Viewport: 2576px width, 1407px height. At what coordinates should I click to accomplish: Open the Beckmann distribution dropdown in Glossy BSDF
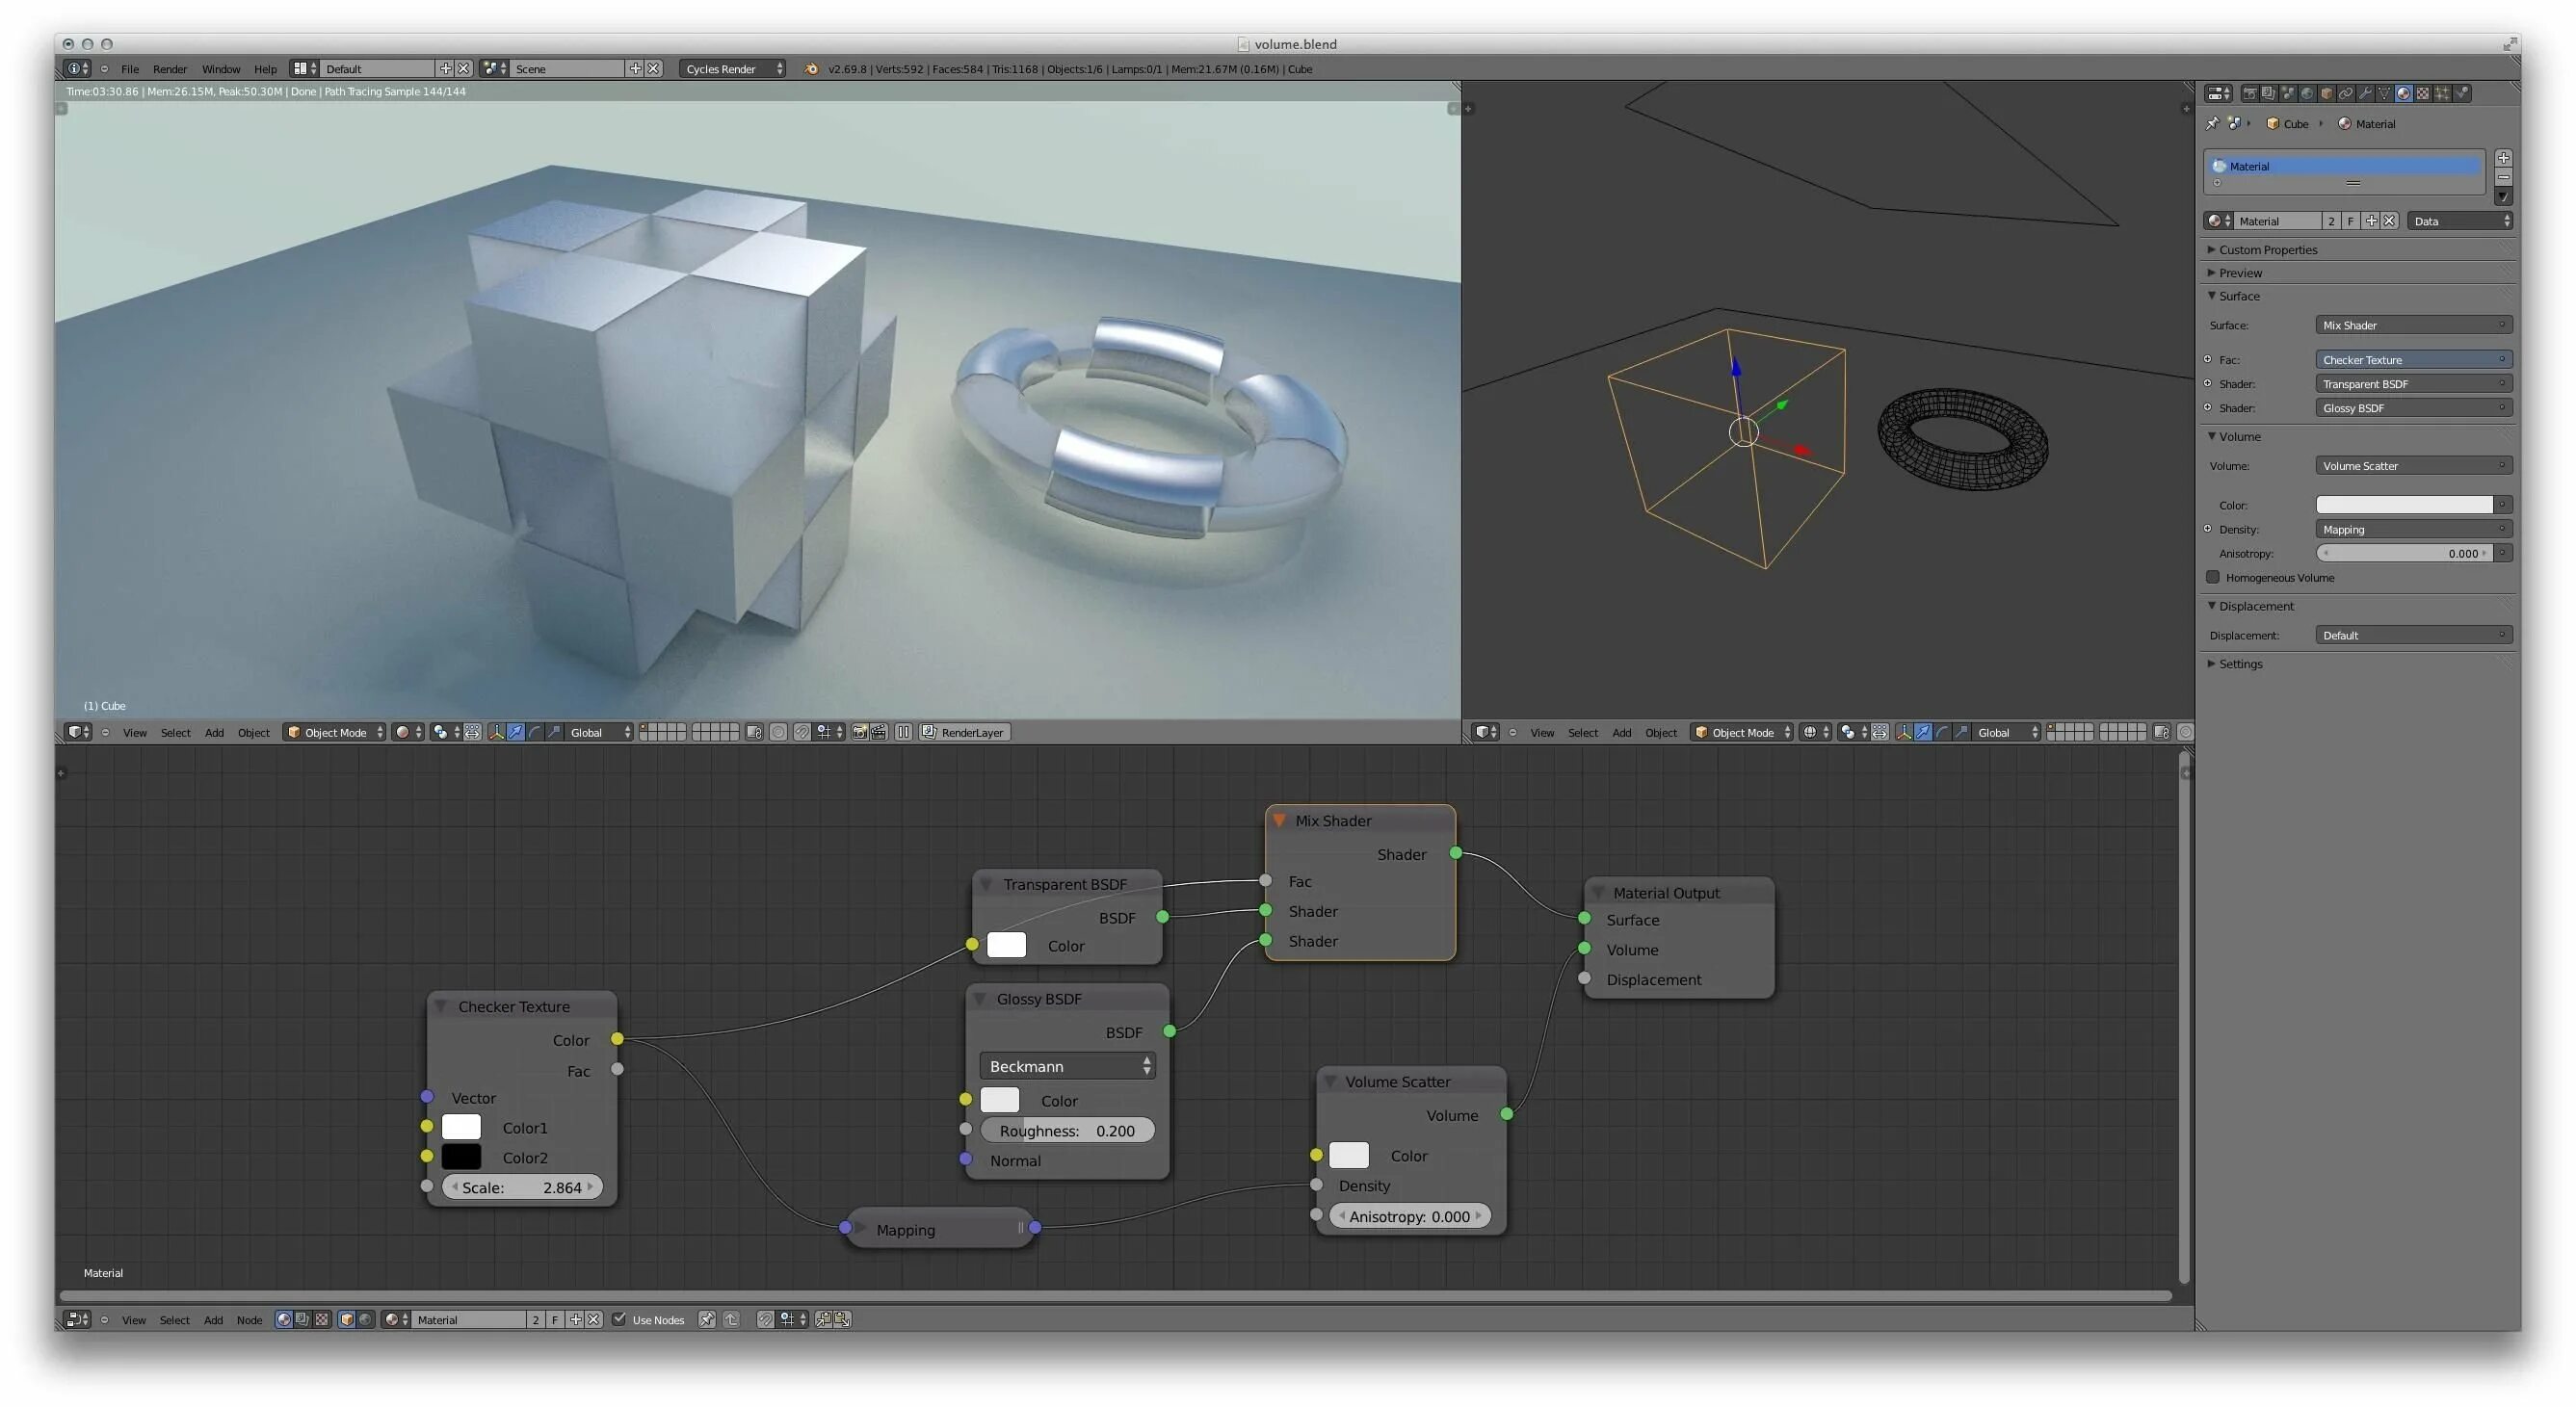coord(1067,1066)
